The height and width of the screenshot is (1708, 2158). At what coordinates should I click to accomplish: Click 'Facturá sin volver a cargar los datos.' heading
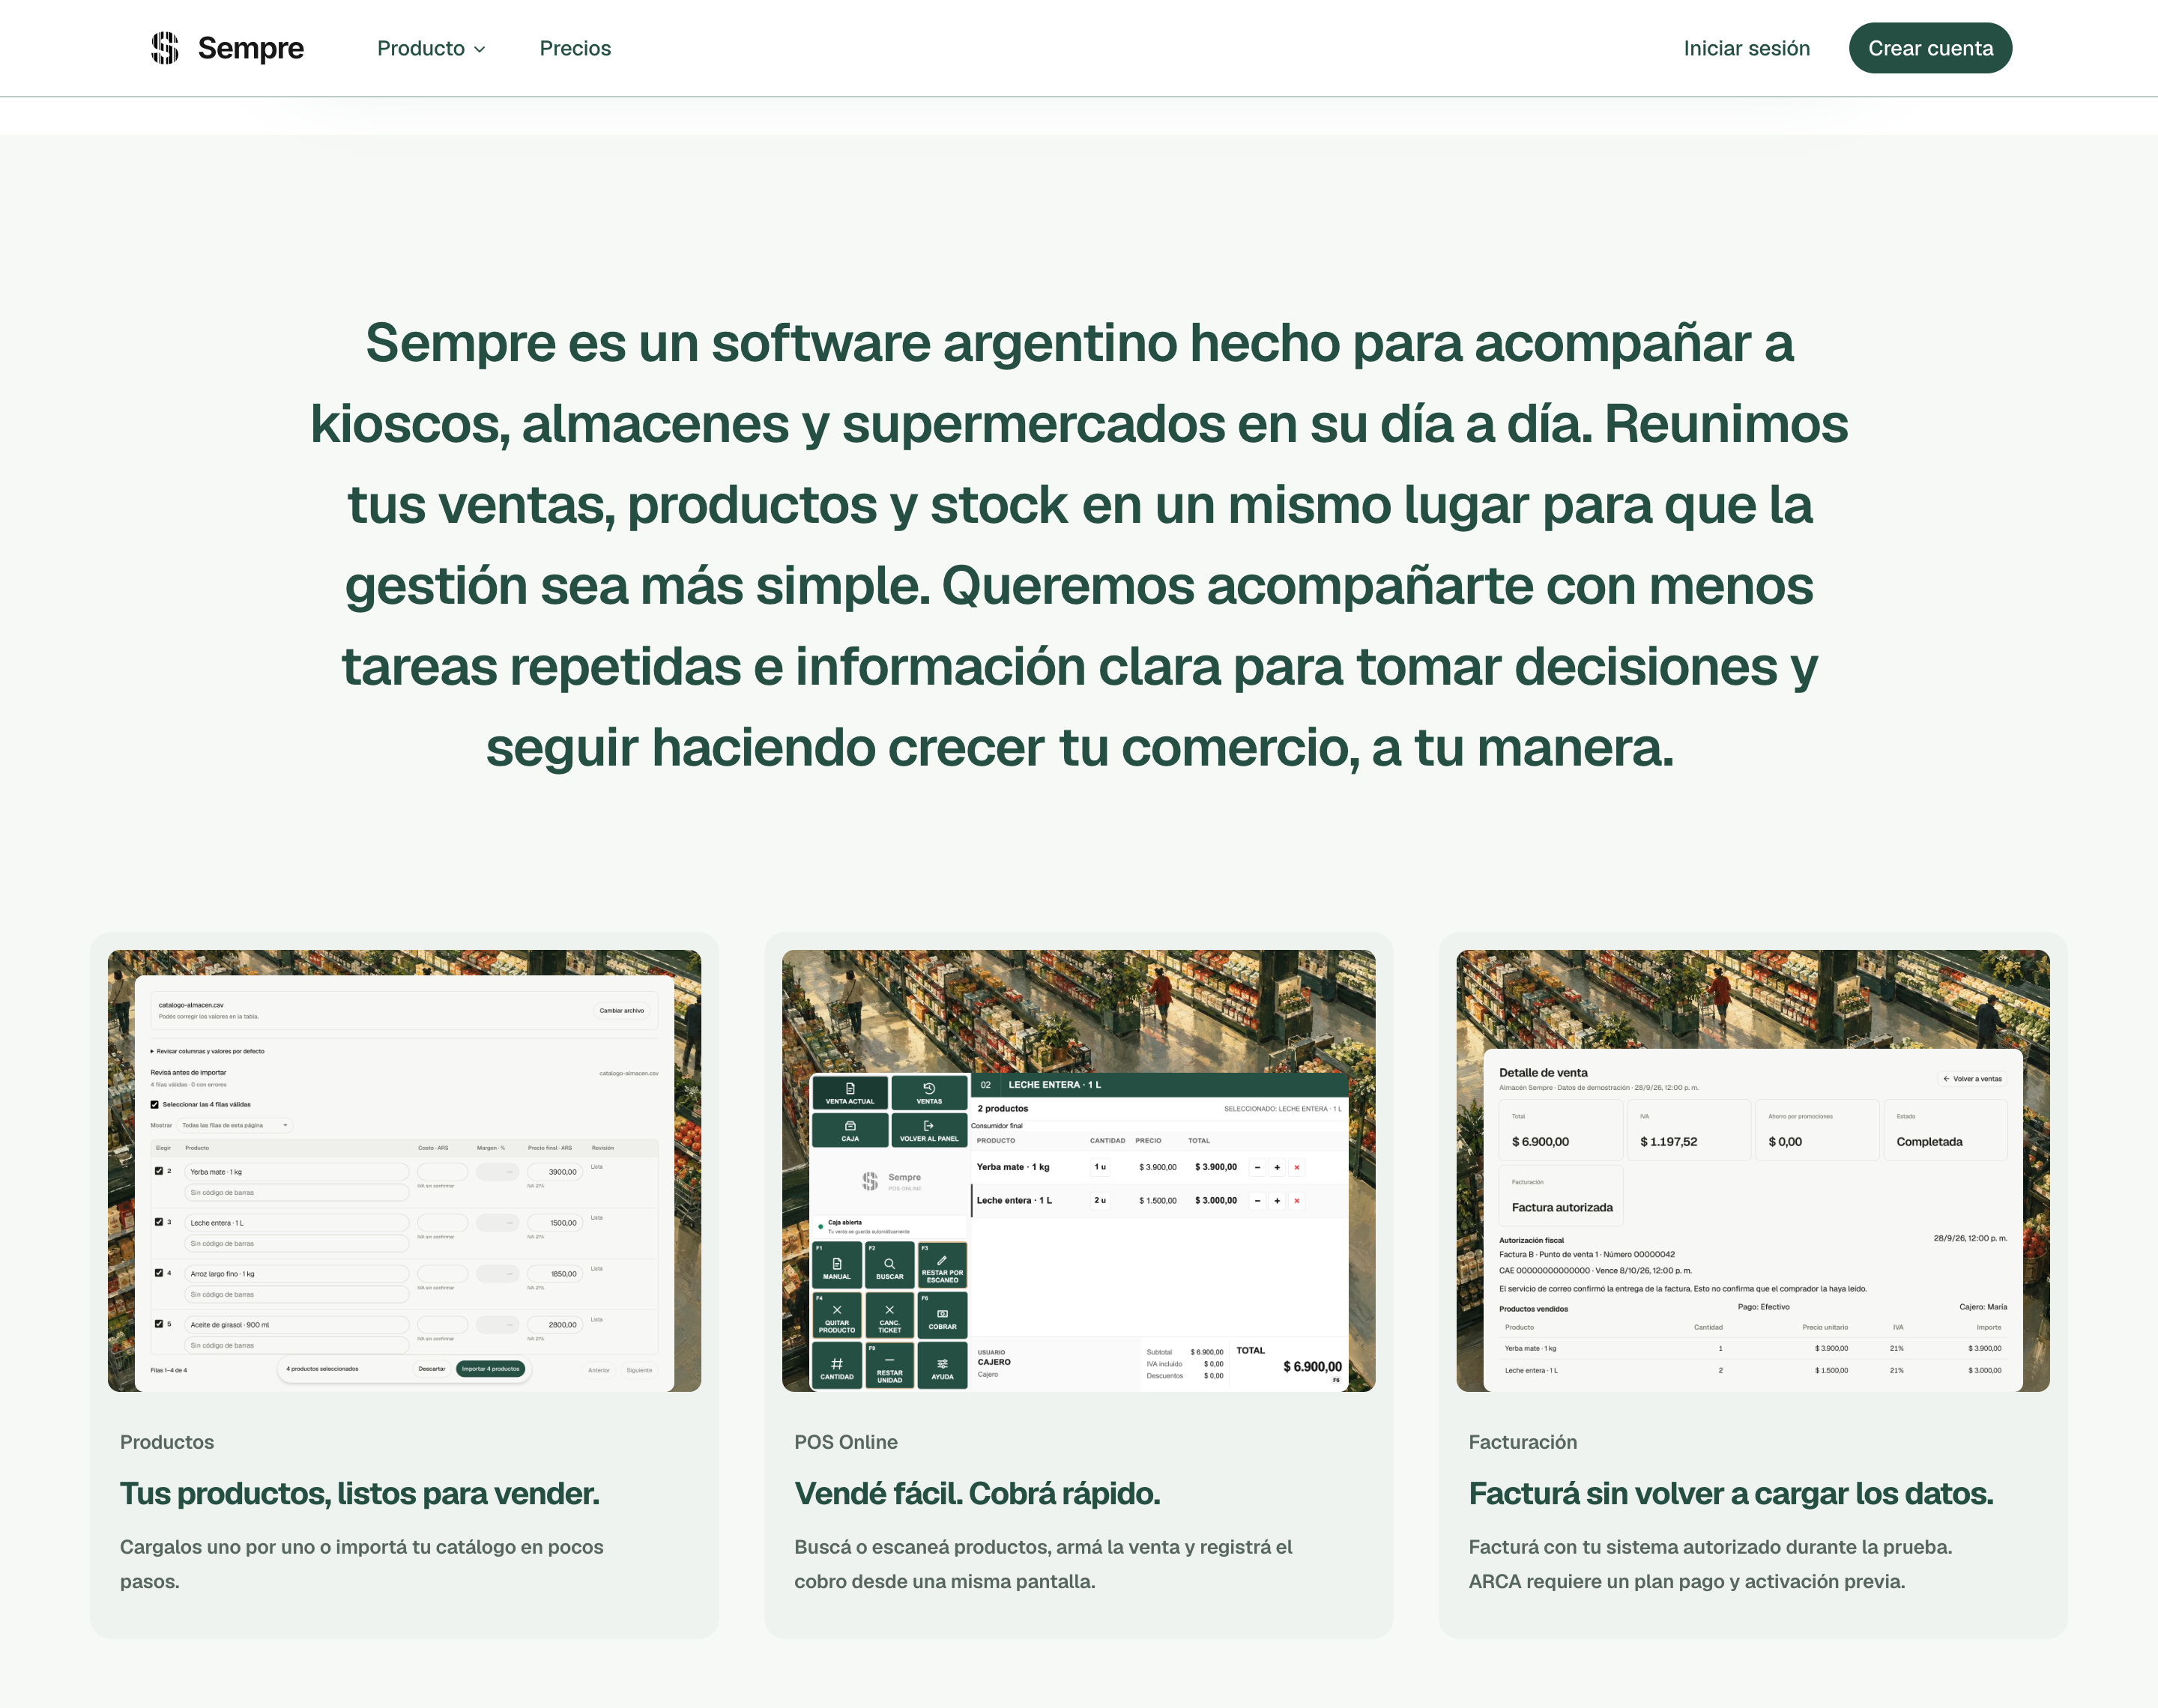click(1731, 1493)
